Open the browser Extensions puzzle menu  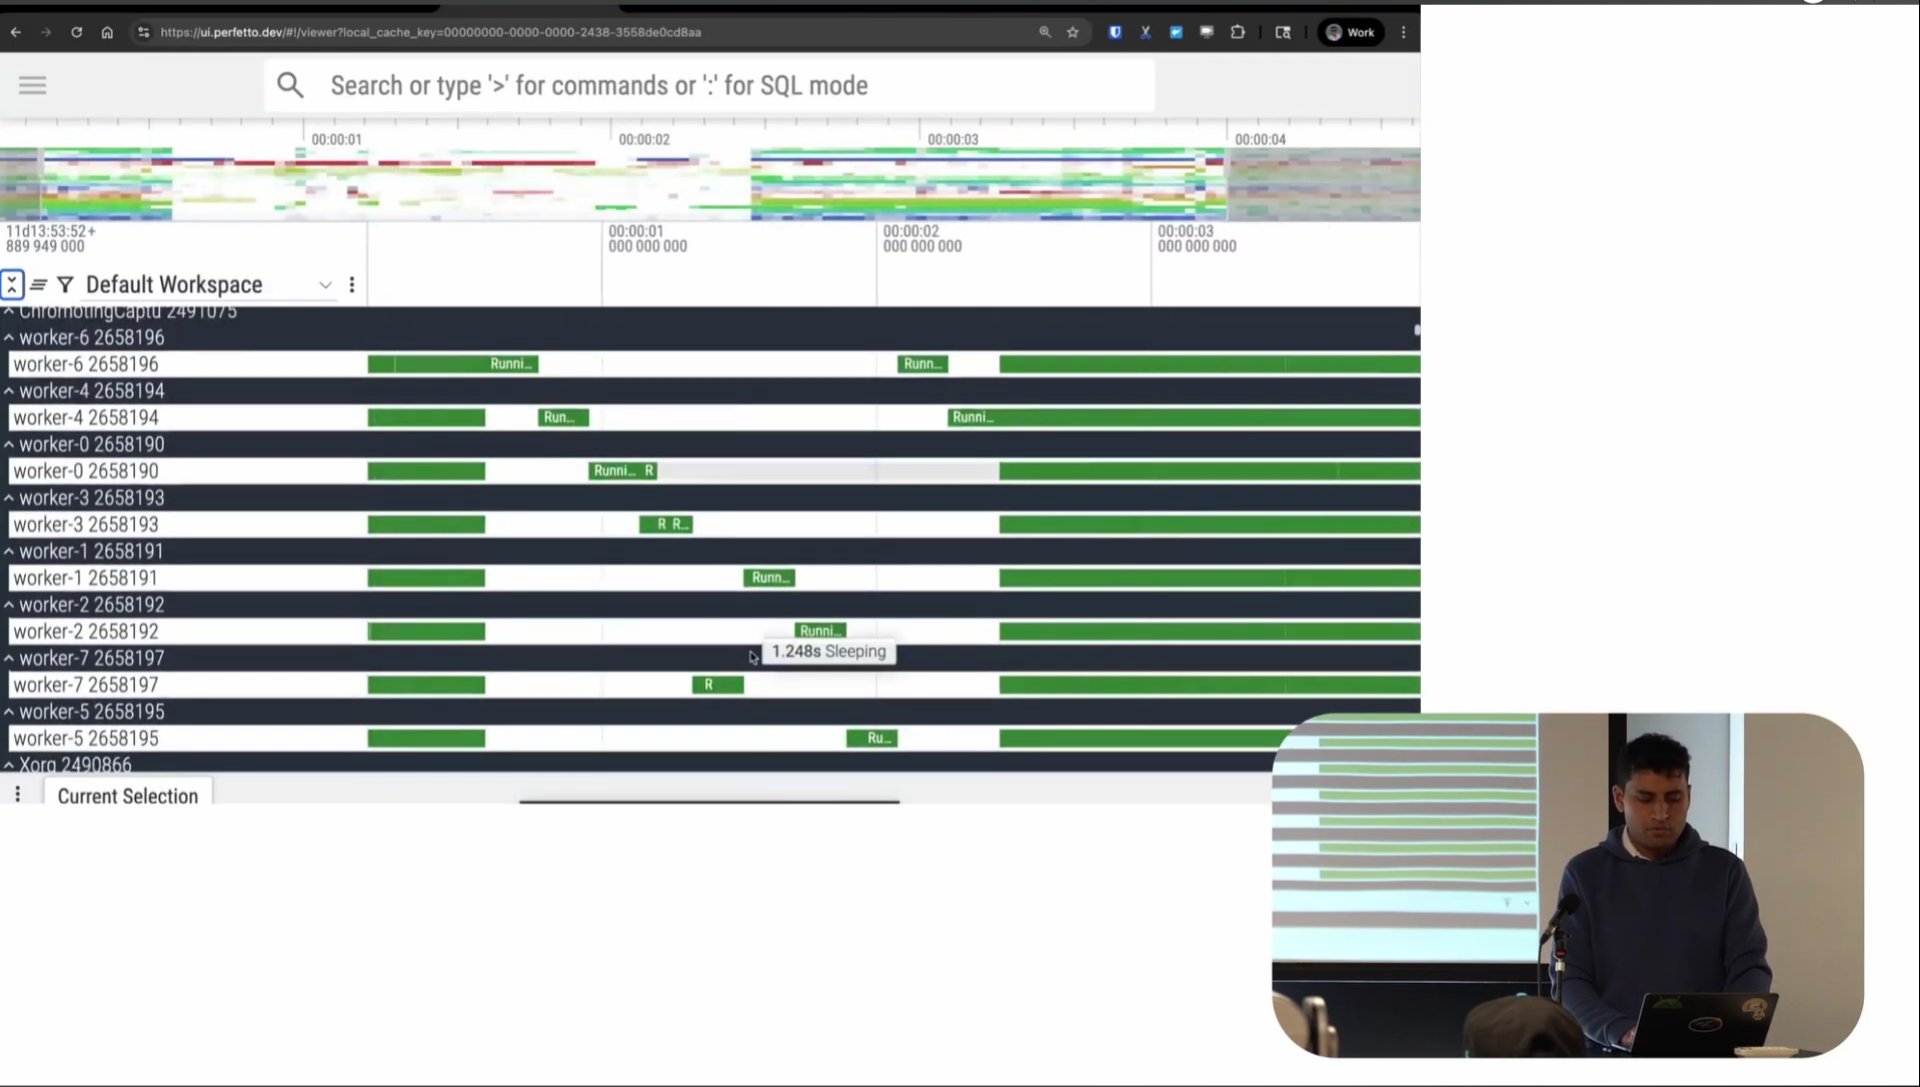click(1238, 32)
